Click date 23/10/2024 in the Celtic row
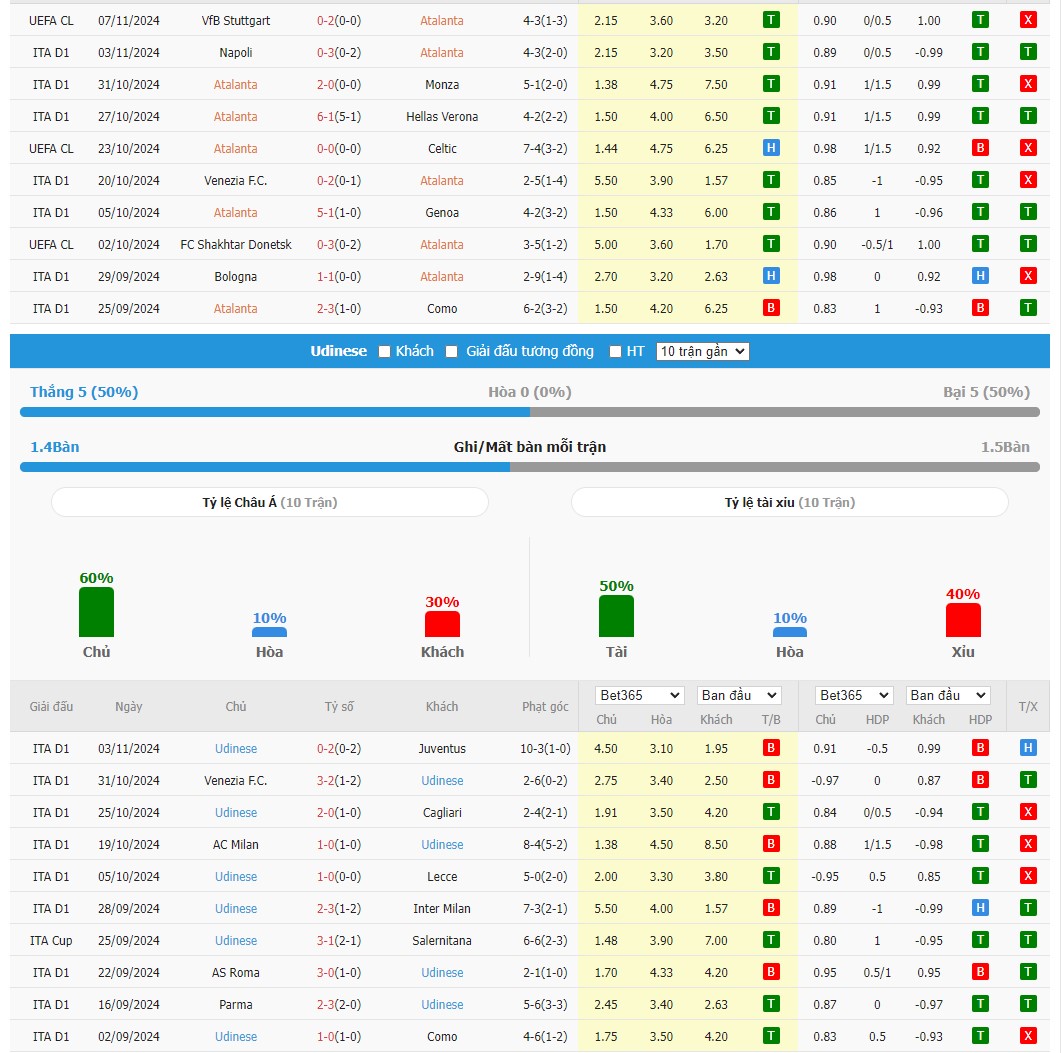1061x1053 pixels. click(x=129, y=148)
